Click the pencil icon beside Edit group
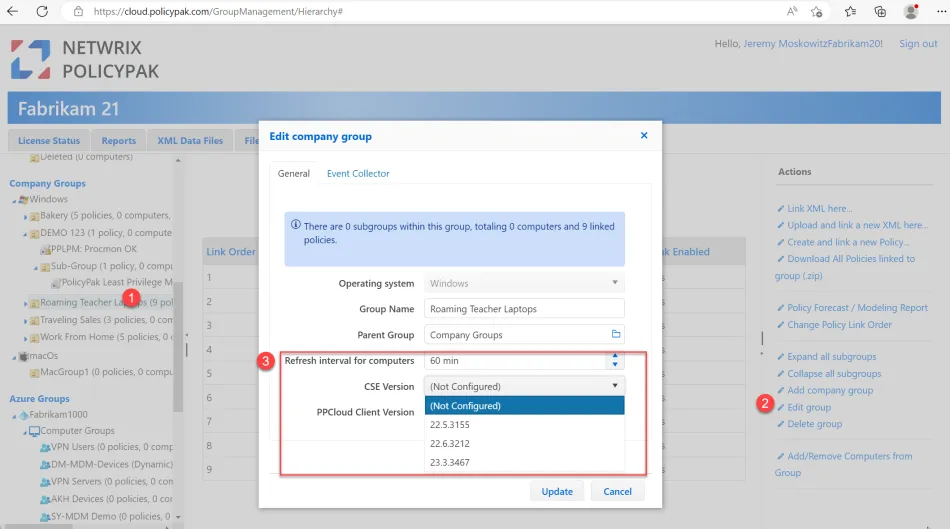The height and width of the screenshot is (529, 950). coord(781,407)
